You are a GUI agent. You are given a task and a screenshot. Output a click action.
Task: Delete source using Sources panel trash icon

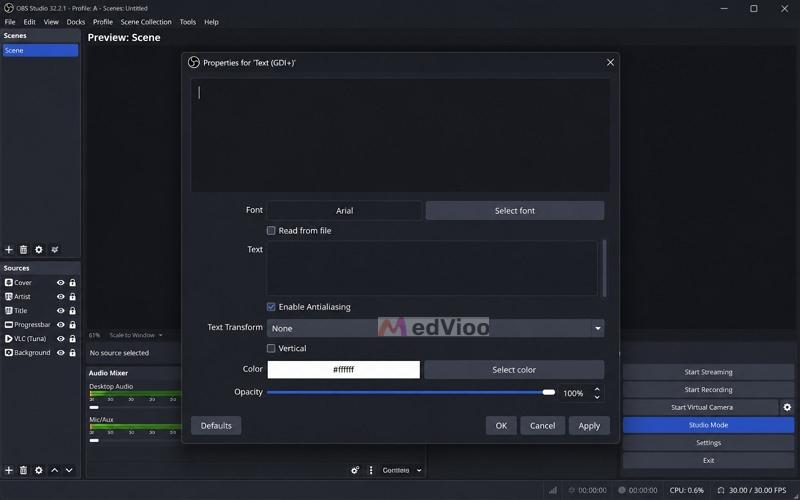click(23, 470)
